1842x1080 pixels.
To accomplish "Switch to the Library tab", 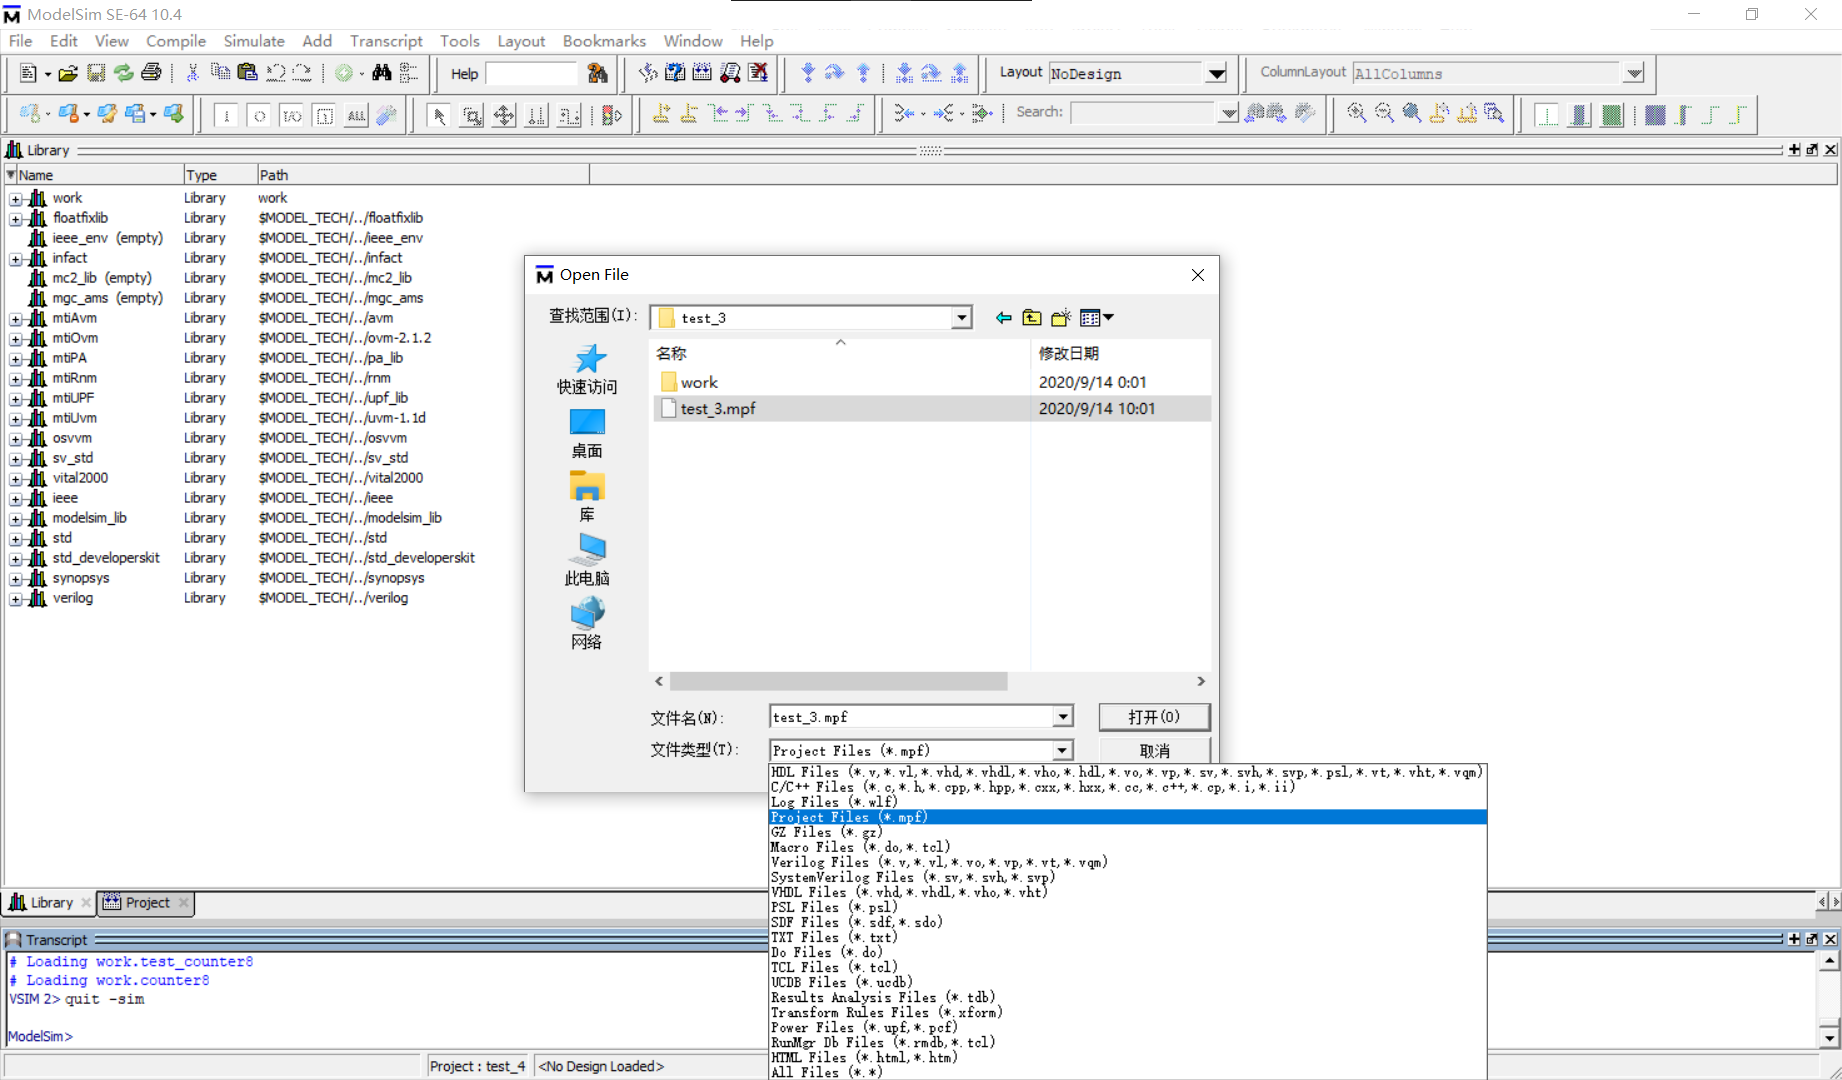I will coord(50,902).
